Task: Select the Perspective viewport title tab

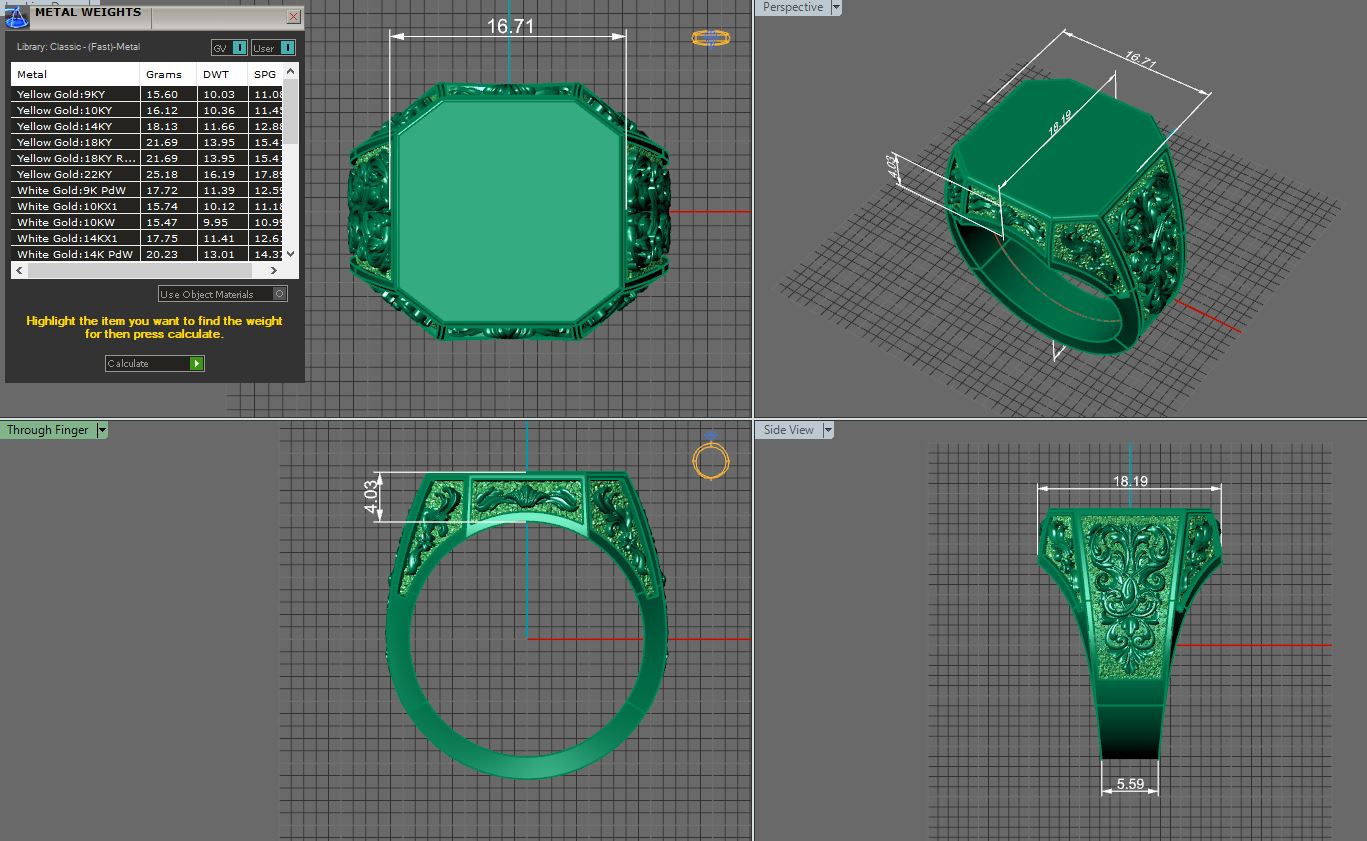Action: (x=793, y=7)
